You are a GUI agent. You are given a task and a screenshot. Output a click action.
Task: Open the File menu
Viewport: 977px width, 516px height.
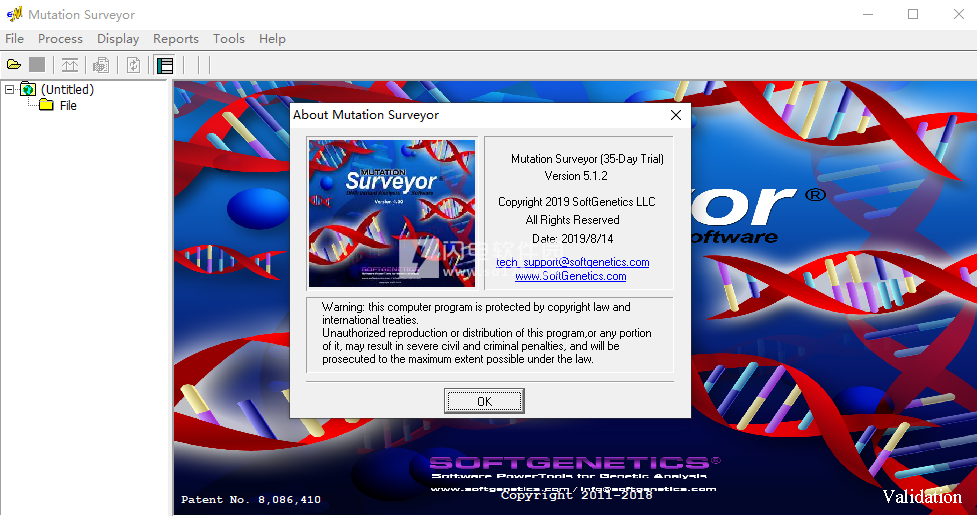[x=14, y=39]
